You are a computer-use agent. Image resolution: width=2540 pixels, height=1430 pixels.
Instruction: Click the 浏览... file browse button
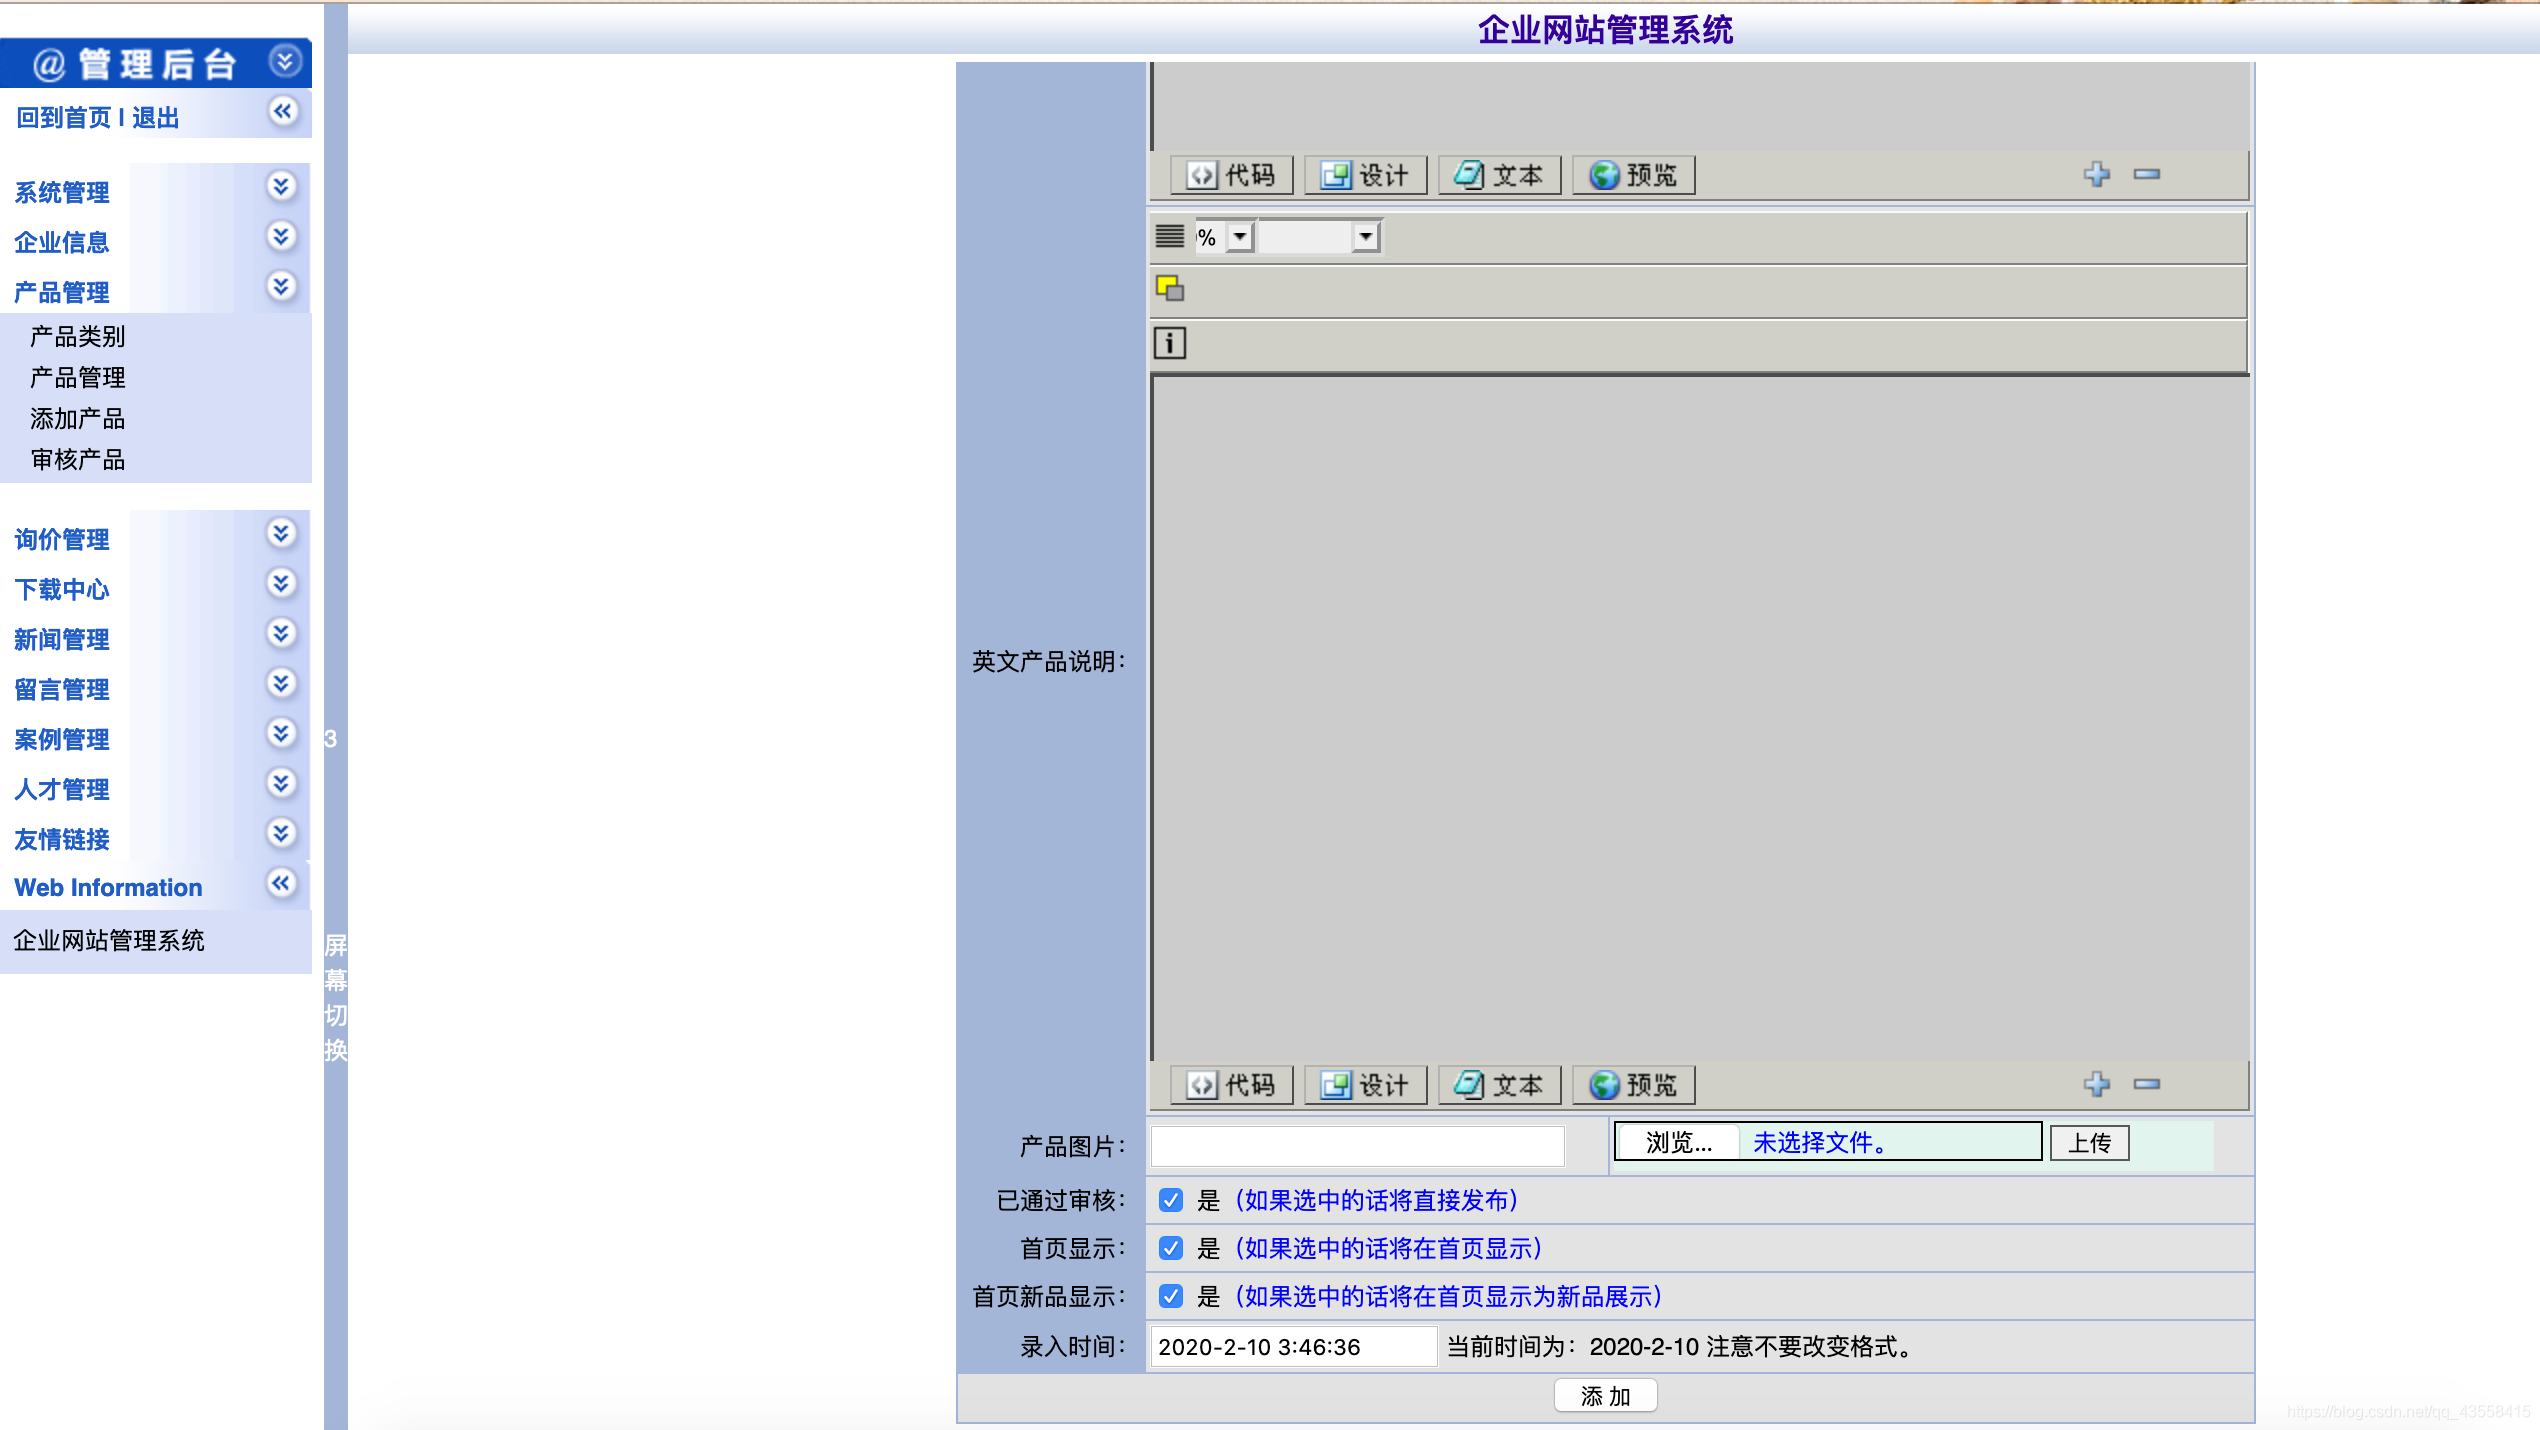1679,1143
